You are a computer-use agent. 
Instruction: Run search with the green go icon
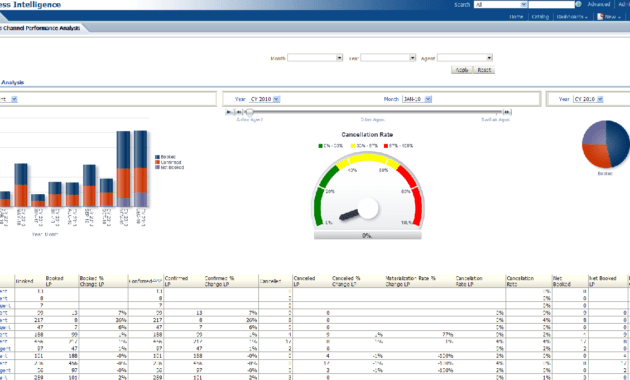pos(578,4)
